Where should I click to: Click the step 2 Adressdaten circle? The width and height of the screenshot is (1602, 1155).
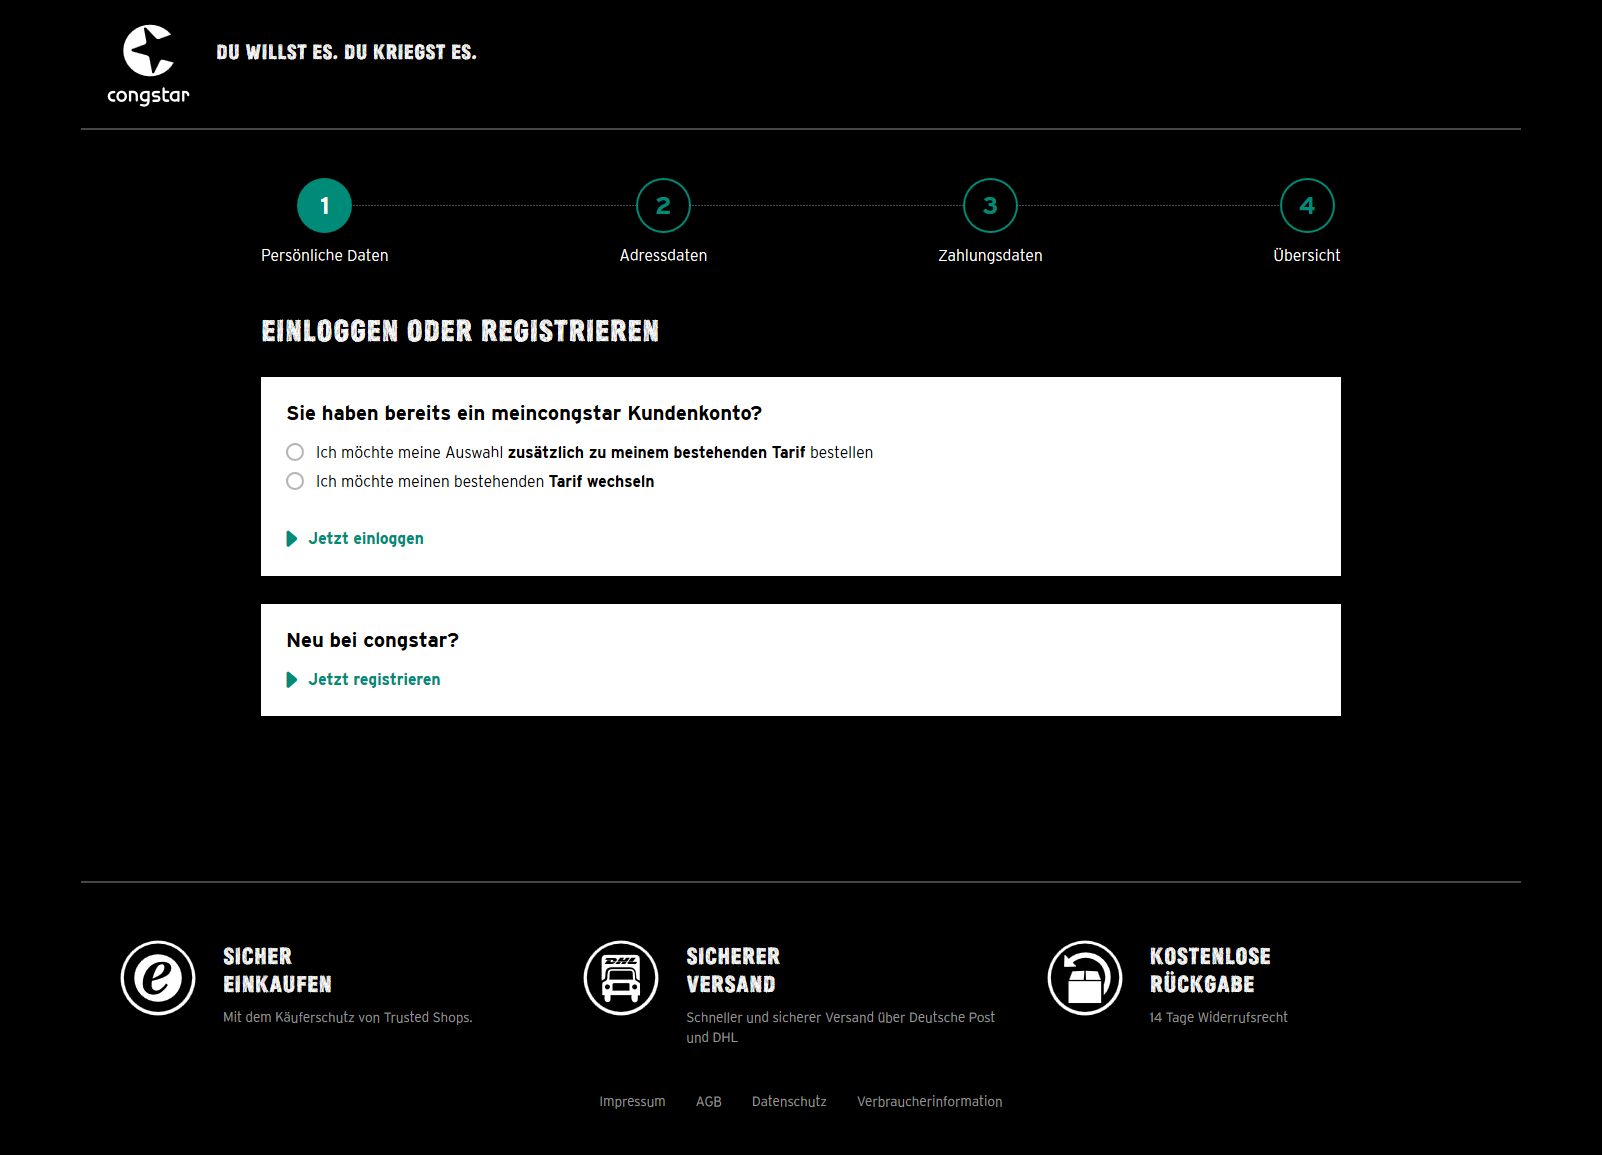(x=663, y=206)
